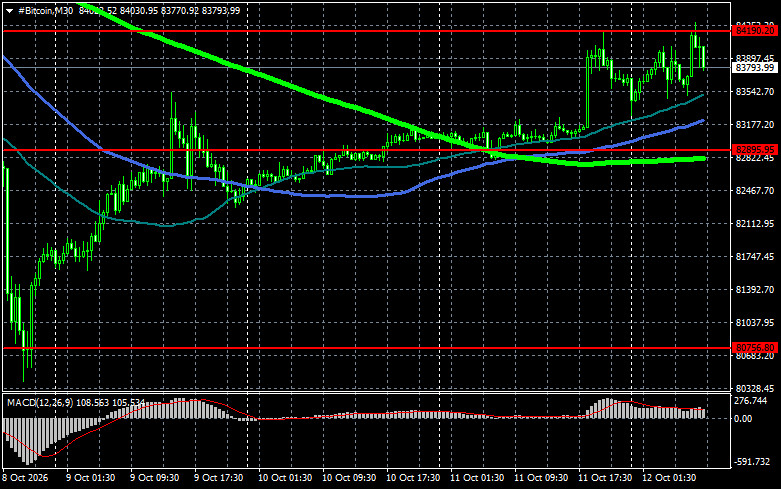Click the #Bitcoin,M30 chart title
Image resolution: width=781 pixels, height=489 pixels.
tap(45, 10)
